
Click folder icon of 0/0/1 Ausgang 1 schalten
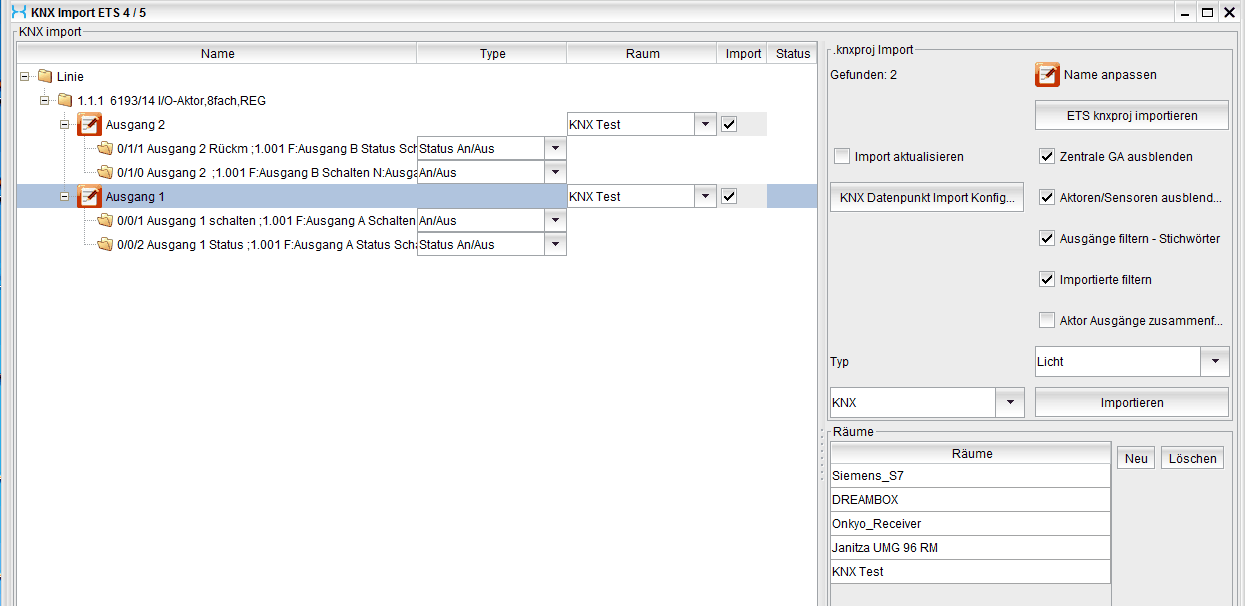[105, 220]
